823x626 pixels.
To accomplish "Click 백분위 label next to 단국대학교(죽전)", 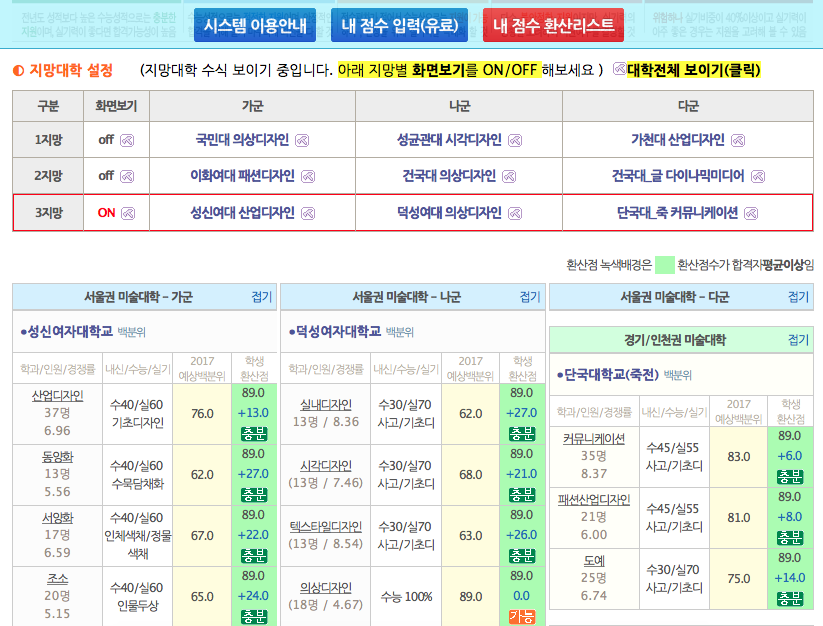I will coord(678,375).
